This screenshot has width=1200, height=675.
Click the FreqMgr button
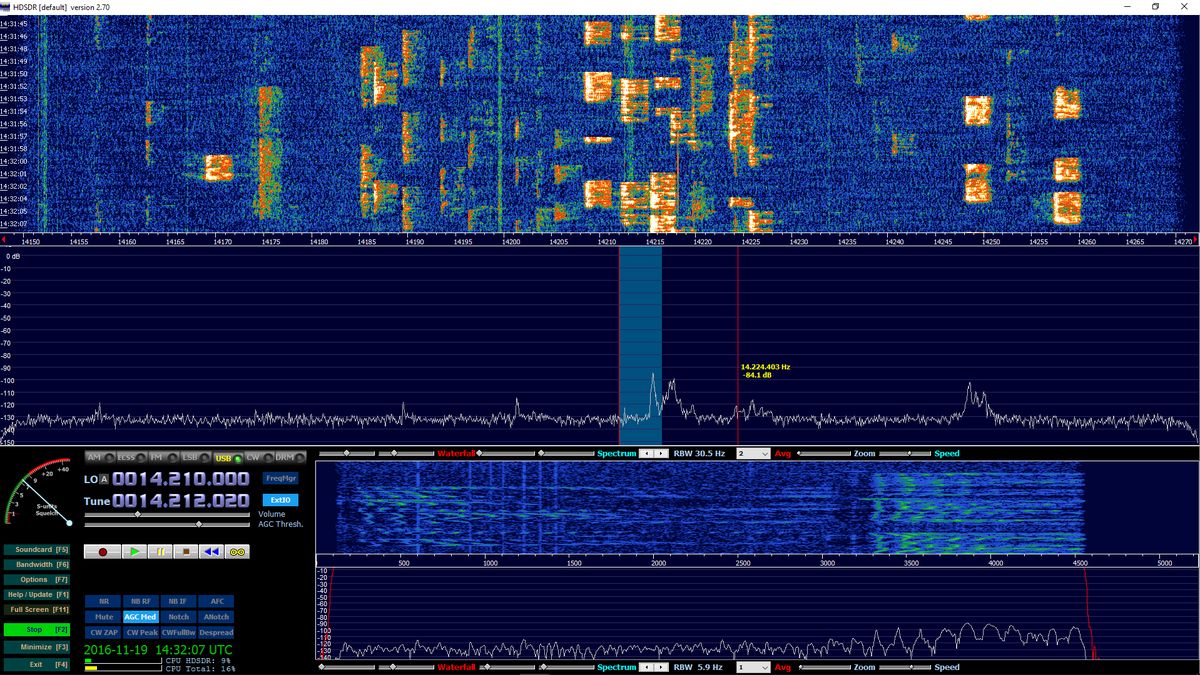280,479
